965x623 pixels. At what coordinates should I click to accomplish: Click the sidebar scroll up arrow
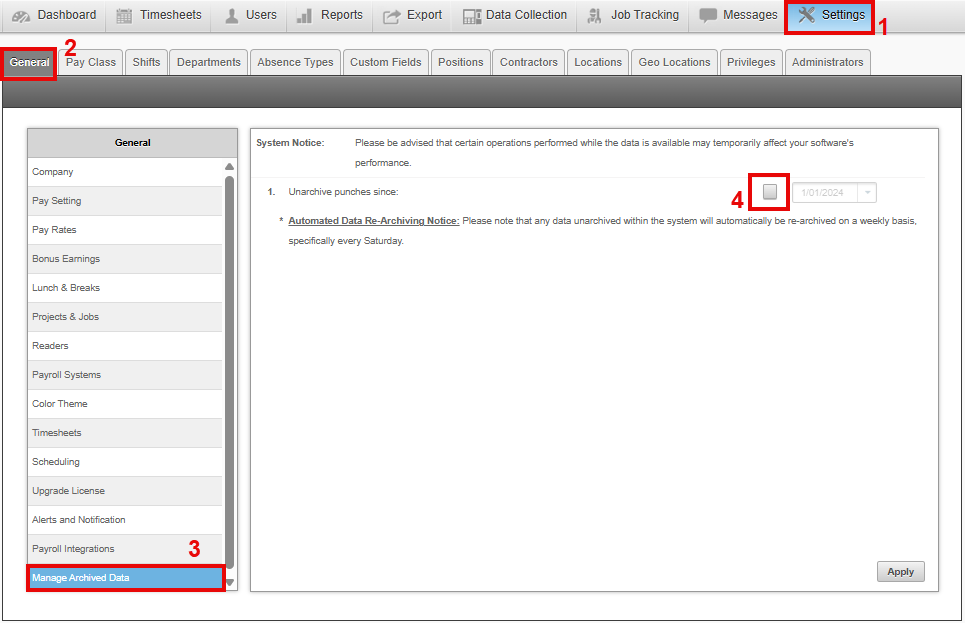[230, 166]
